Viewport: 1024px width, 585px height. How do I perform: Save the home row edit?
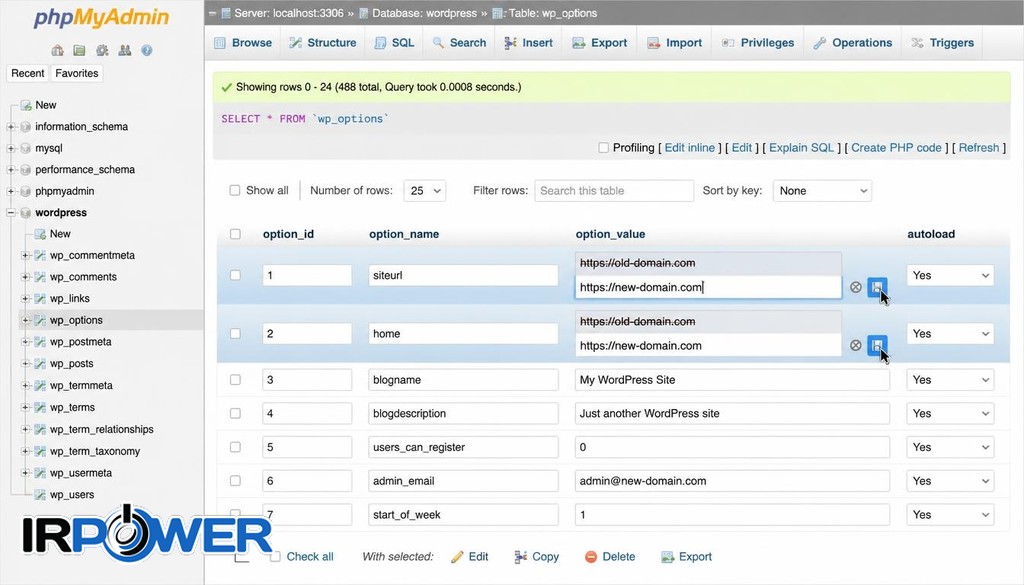click(877, 345)
